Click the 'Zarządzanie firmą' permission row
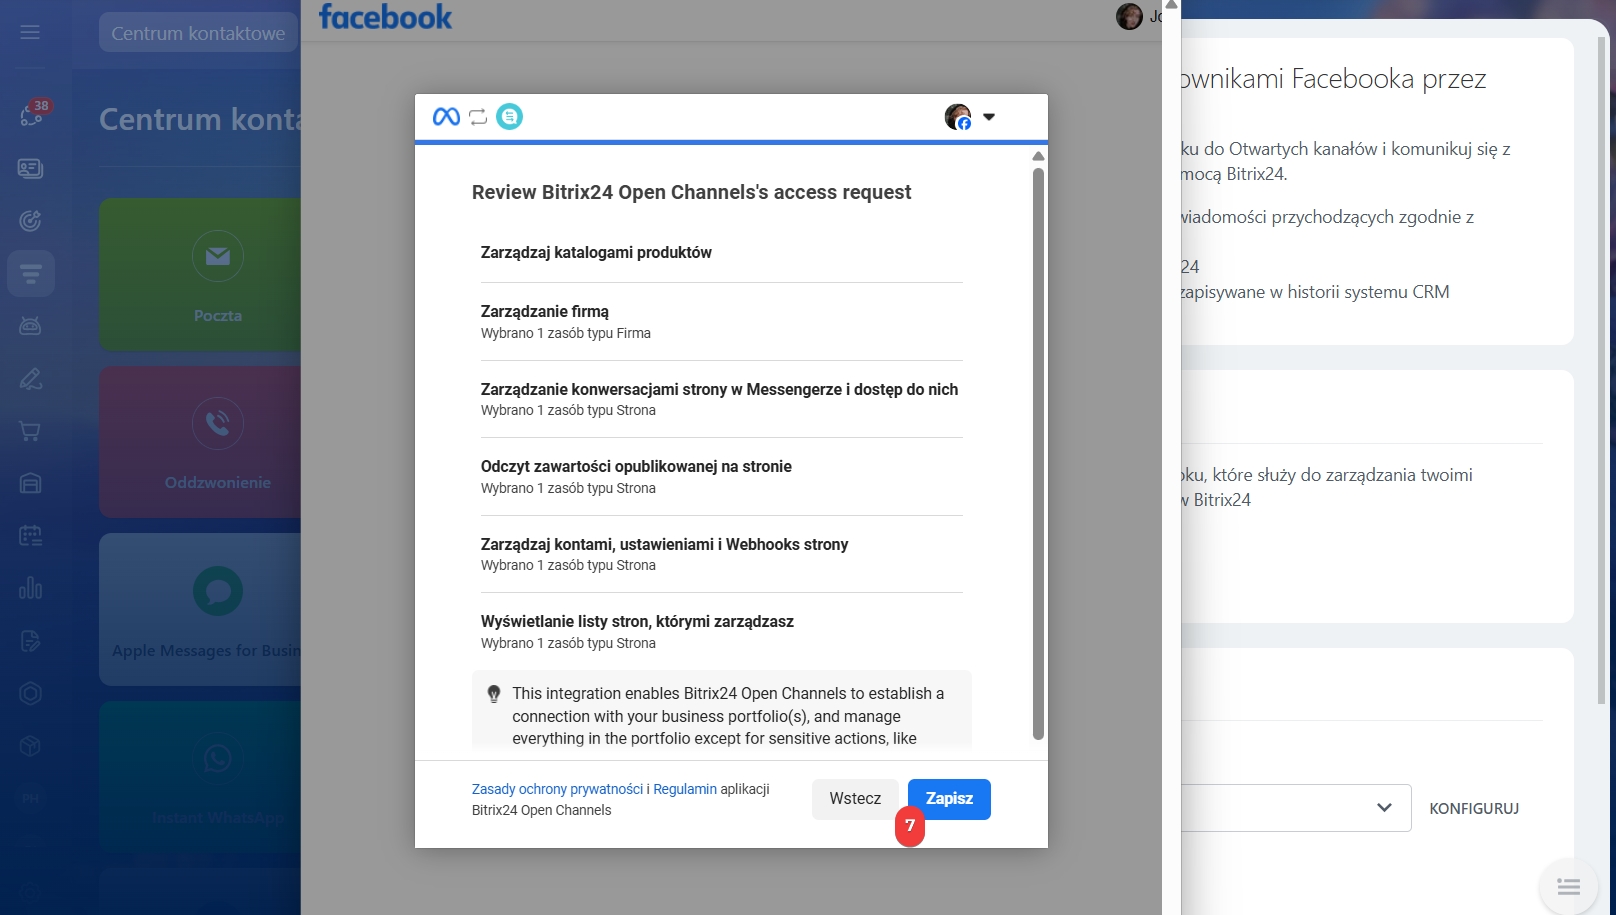Image resolution: width=1616 pixels, height=915 pixels. pyautogui.click(x=721, y=322)
